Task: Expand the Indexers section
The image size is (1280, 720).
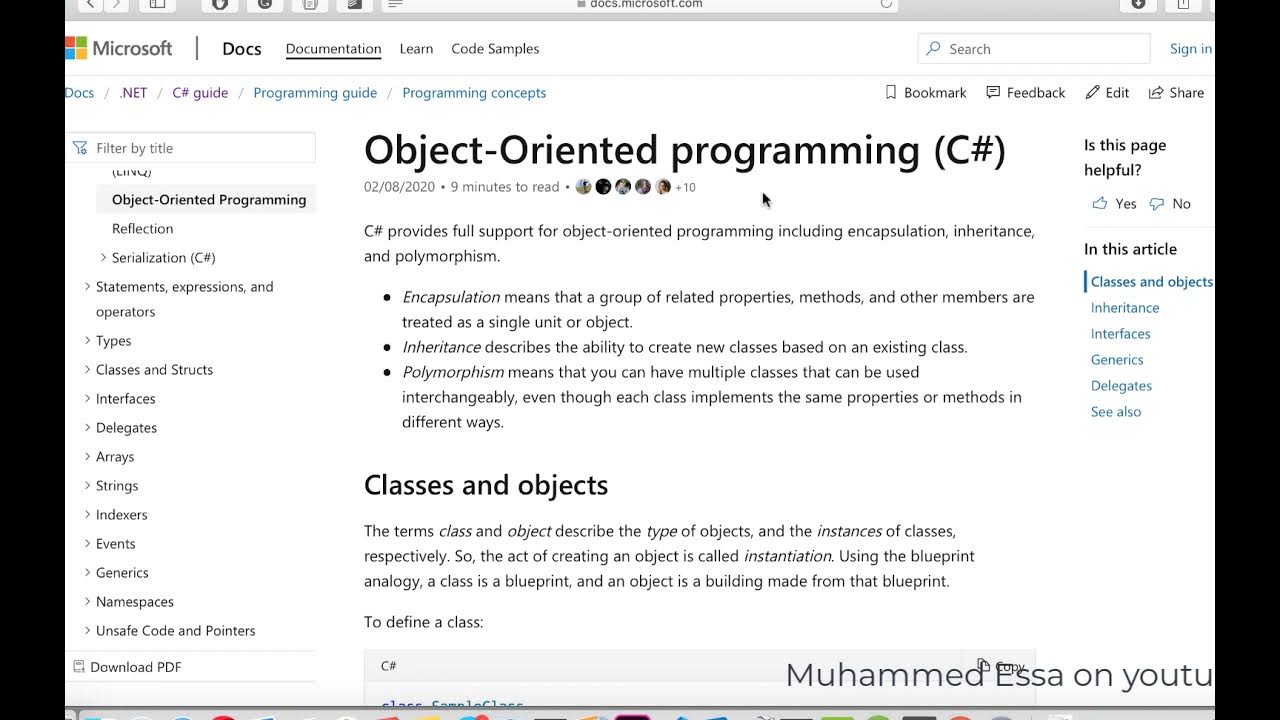Action: (x=87, y=515)
